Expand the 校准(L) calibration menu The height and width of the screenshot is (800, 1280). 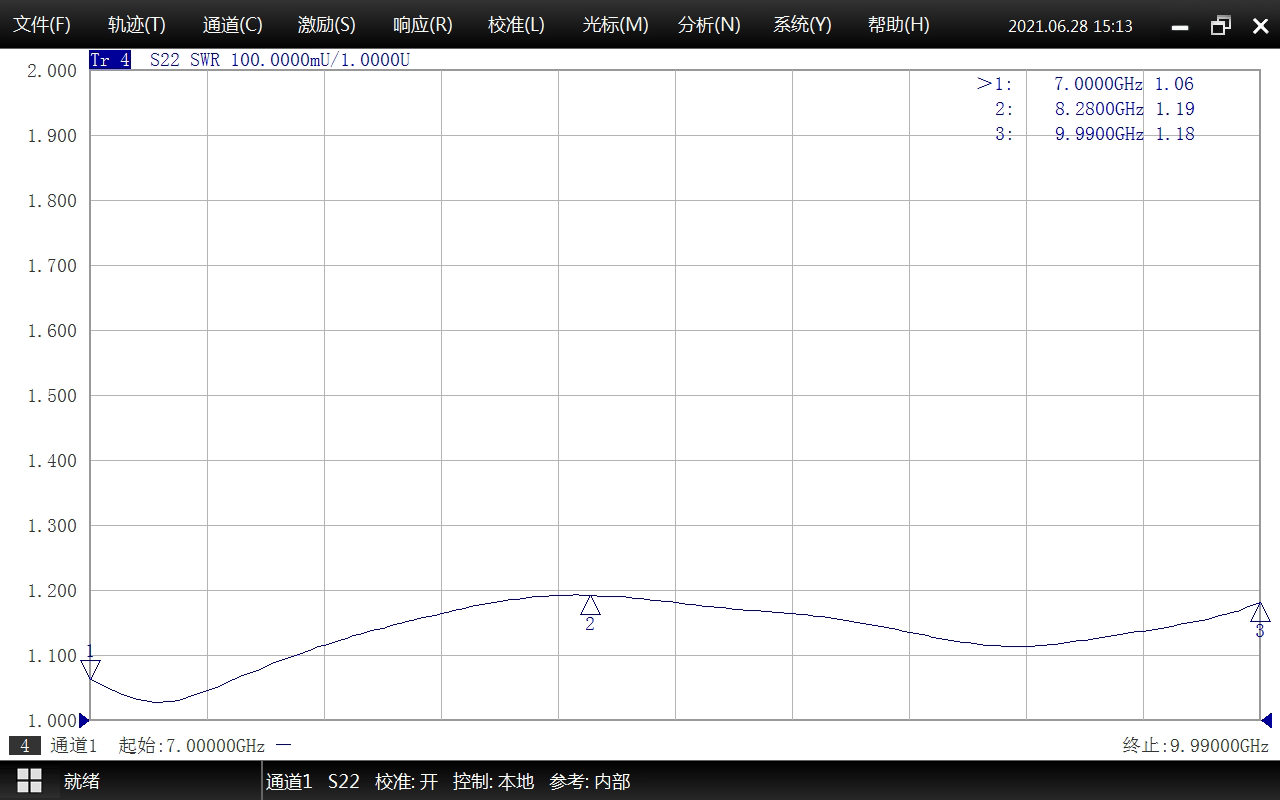(516, 25)
